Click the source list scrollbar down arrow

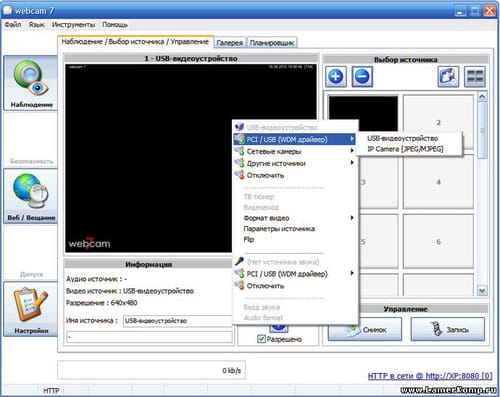coord(482,290)
